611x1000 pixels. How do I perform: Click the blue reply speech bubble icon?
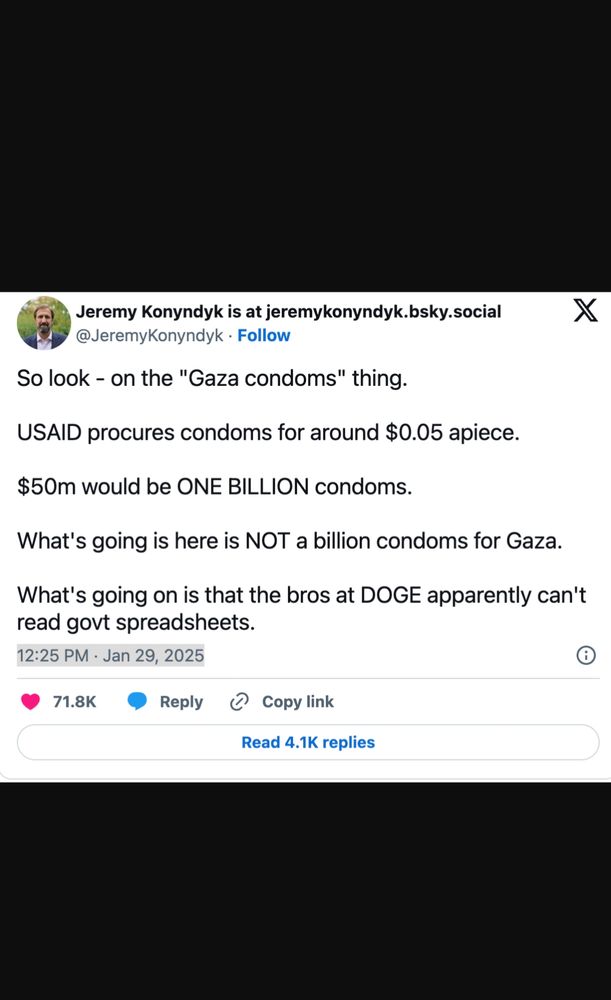coord(137,702)
